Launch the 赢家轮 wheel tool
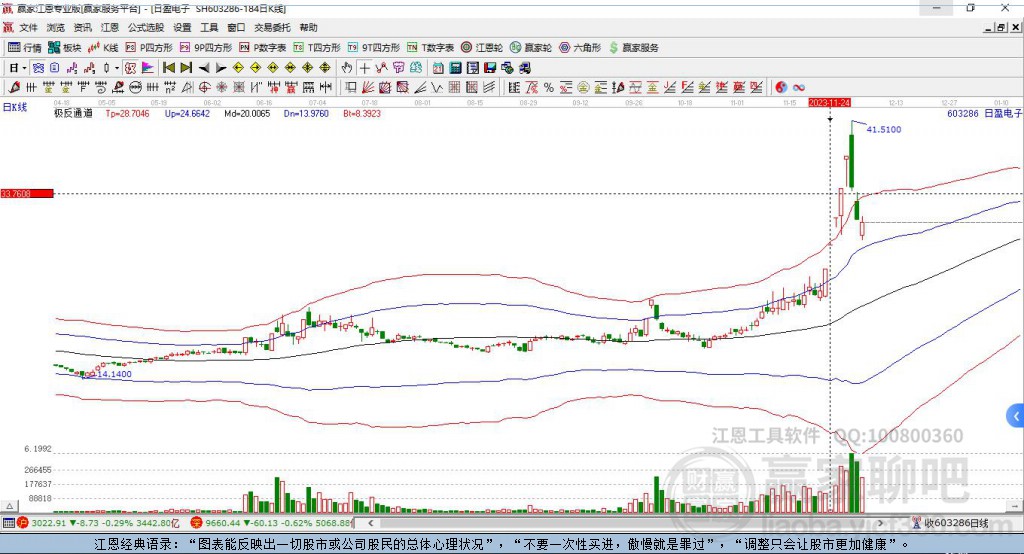The height and width of the screenshot is (554, 1024). [530, 48]
